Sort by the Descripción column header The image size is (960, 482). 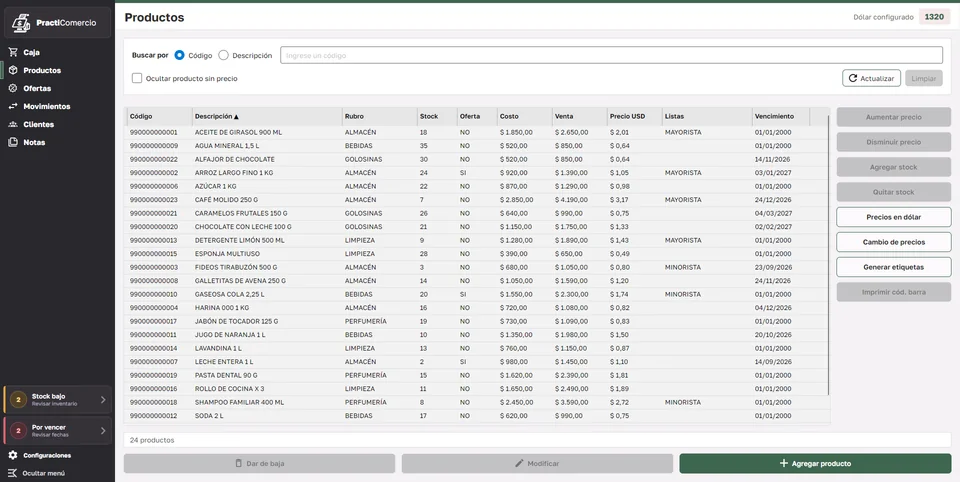(x=266, y=116)
